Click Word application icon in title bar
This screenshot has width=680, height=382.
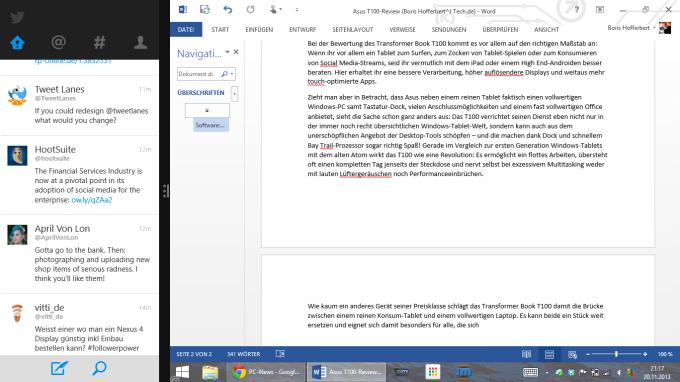coord(183,9)
